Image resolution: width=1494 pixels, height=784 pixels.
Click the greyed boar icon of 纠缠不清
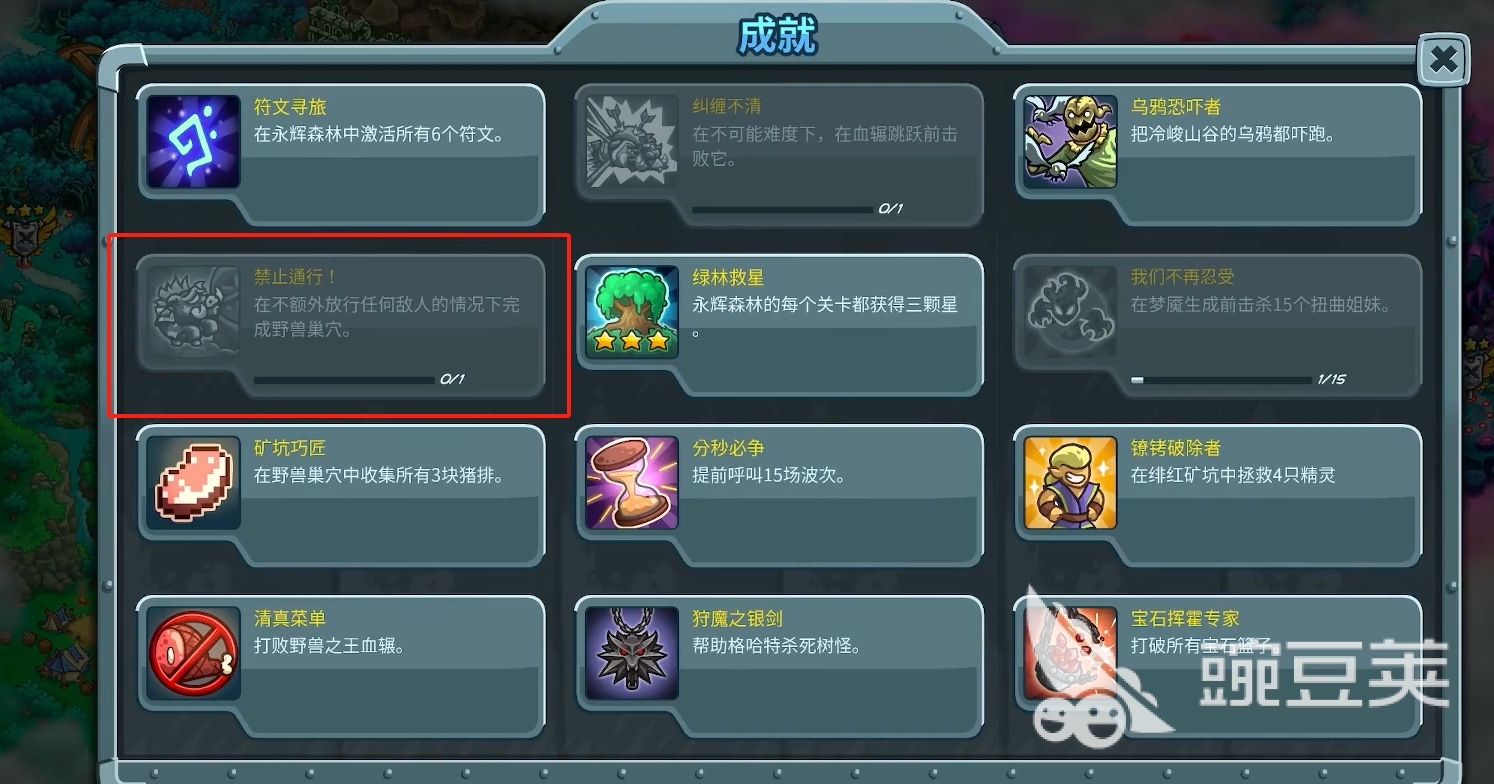click(x=632, y=142)
